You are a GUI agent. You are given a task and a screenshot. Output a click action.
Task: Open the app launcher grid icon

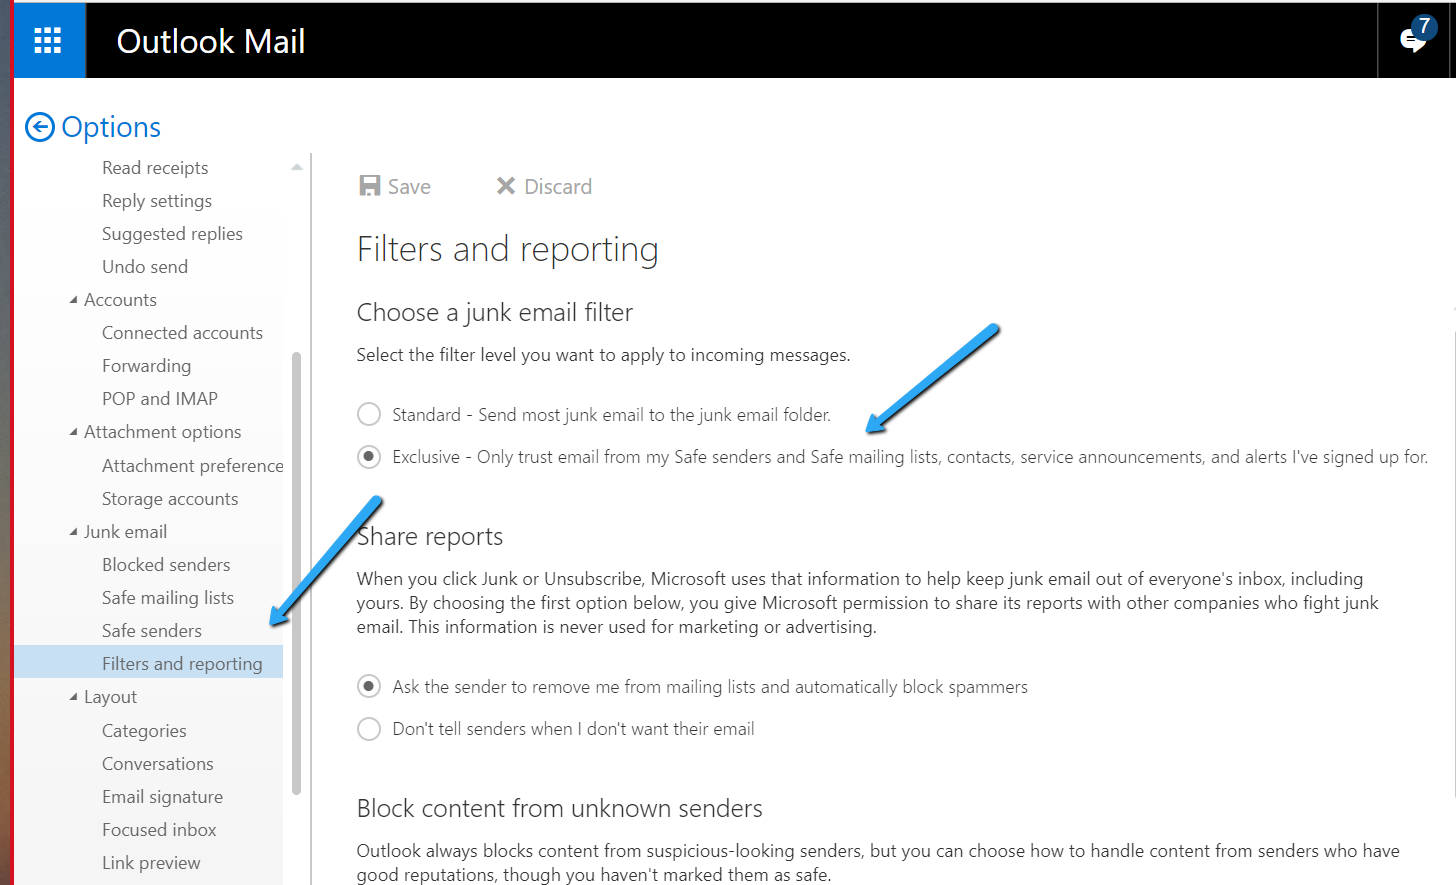(x=48, y=41)
